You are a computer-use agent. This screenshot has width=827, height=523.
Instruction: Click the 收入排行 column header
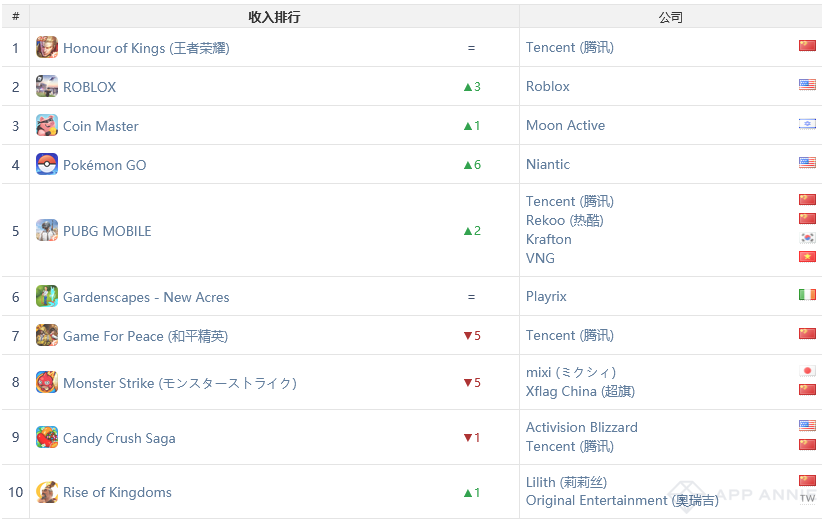tap(274, 17)
